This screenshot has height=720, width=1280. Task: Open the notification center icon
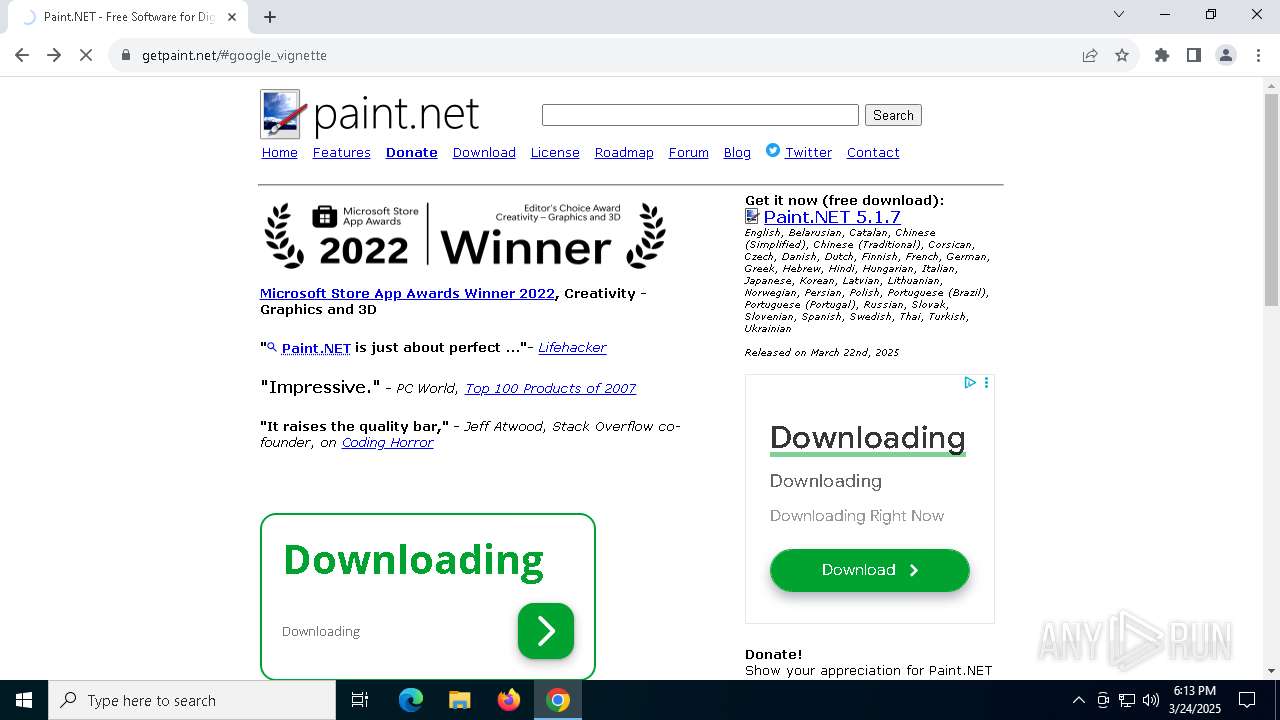[1247, 700]
